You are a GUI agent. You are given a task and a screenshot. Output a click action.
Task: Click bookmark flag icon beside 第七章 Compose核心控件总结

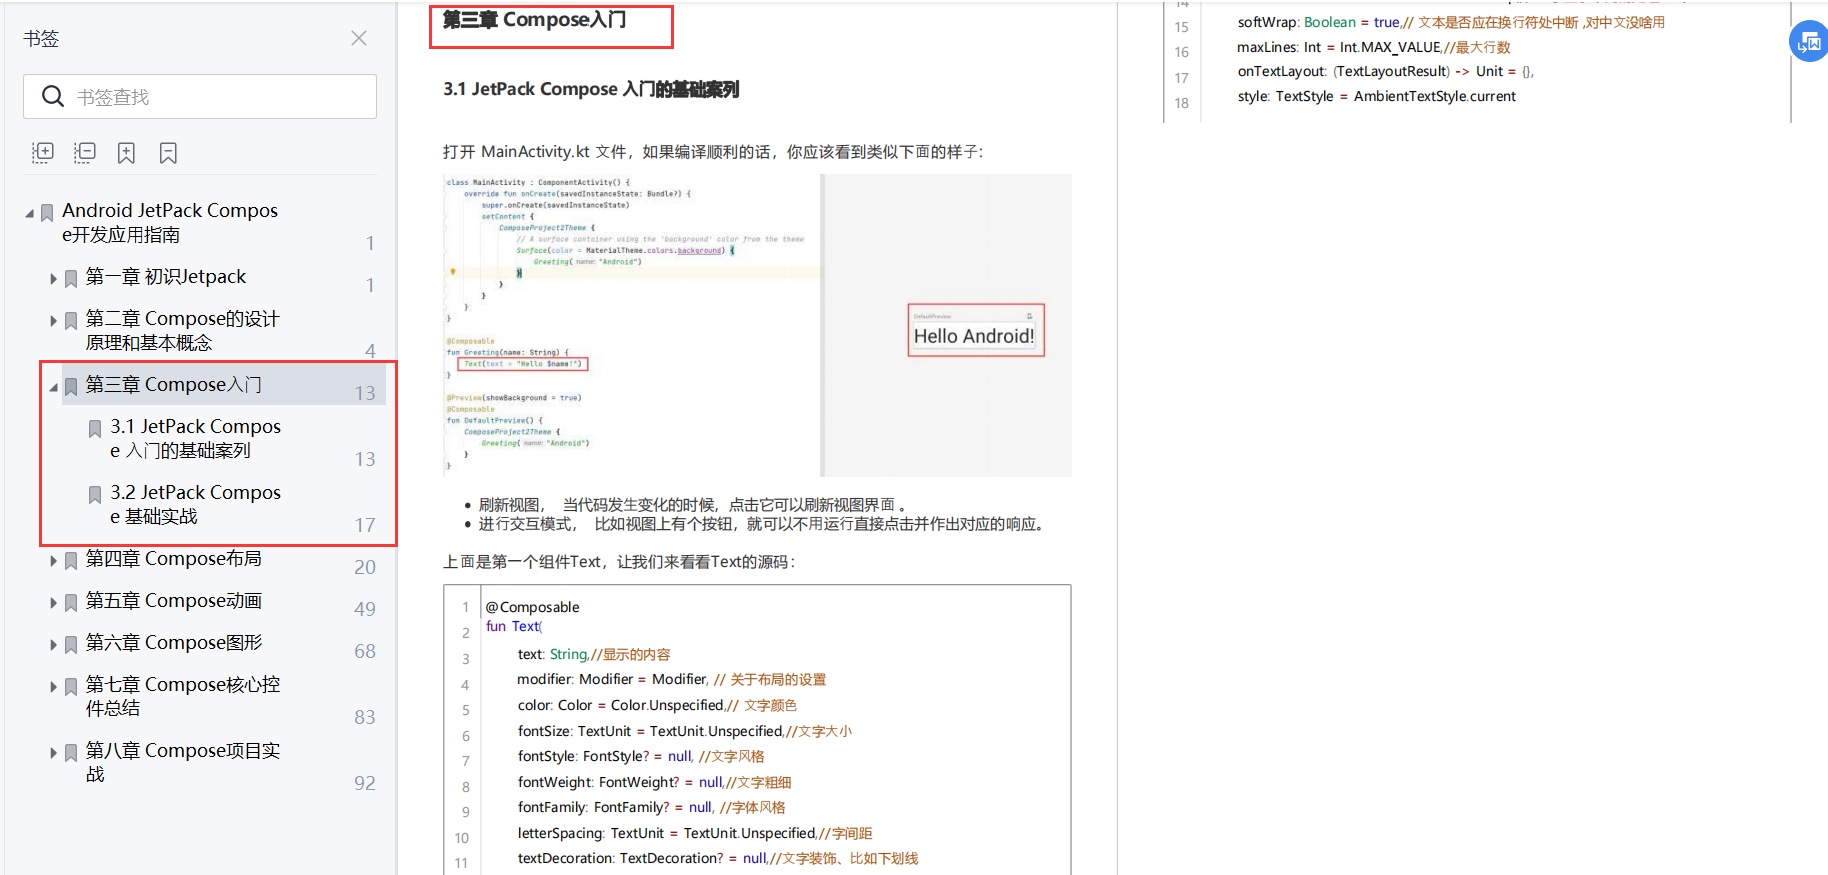(71, 687)
